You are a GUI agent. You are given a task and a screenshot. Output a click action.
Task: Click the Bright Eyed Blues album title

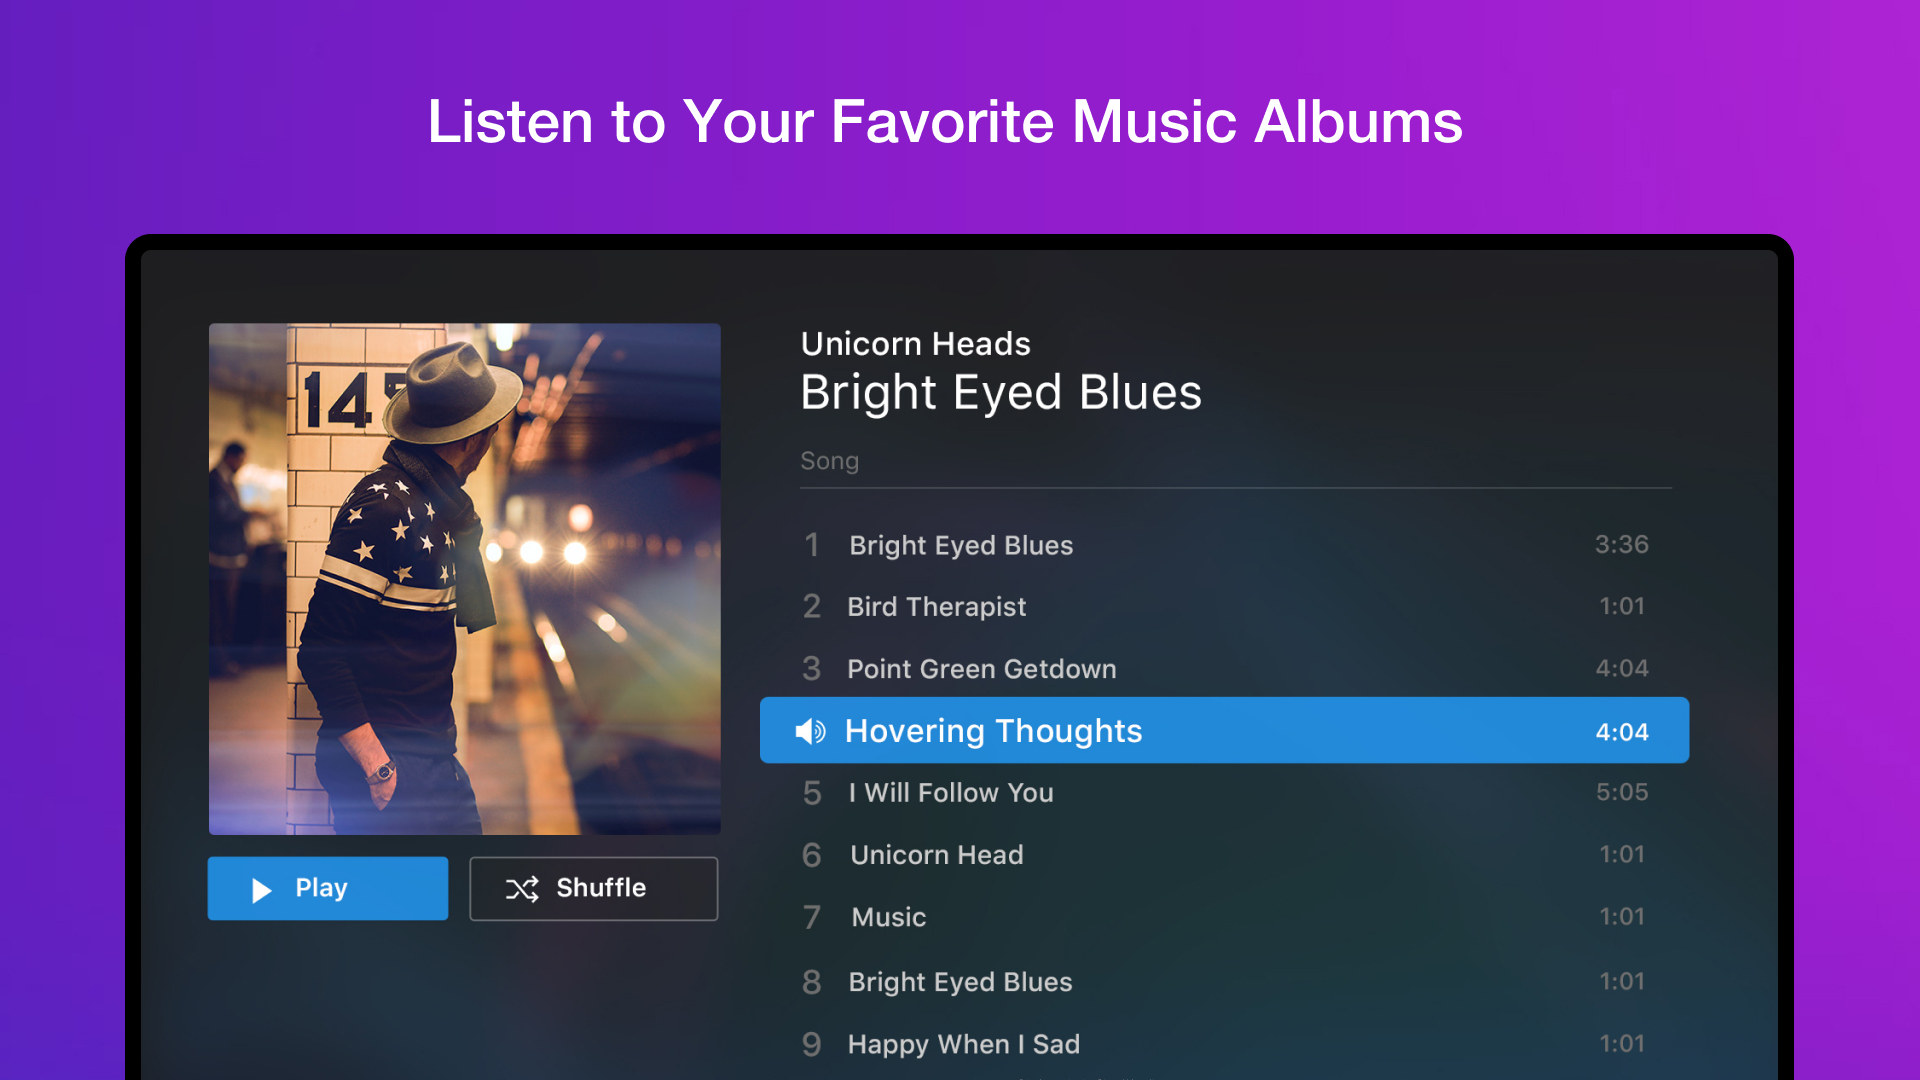click(x=1000, y=392)
